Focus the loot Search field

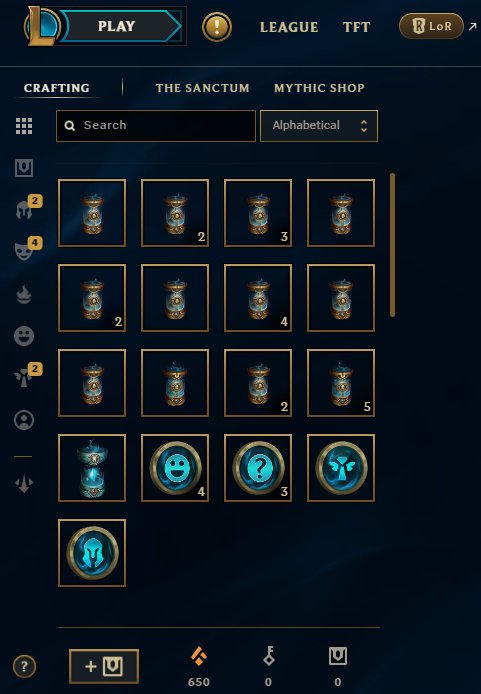point(156,126)
